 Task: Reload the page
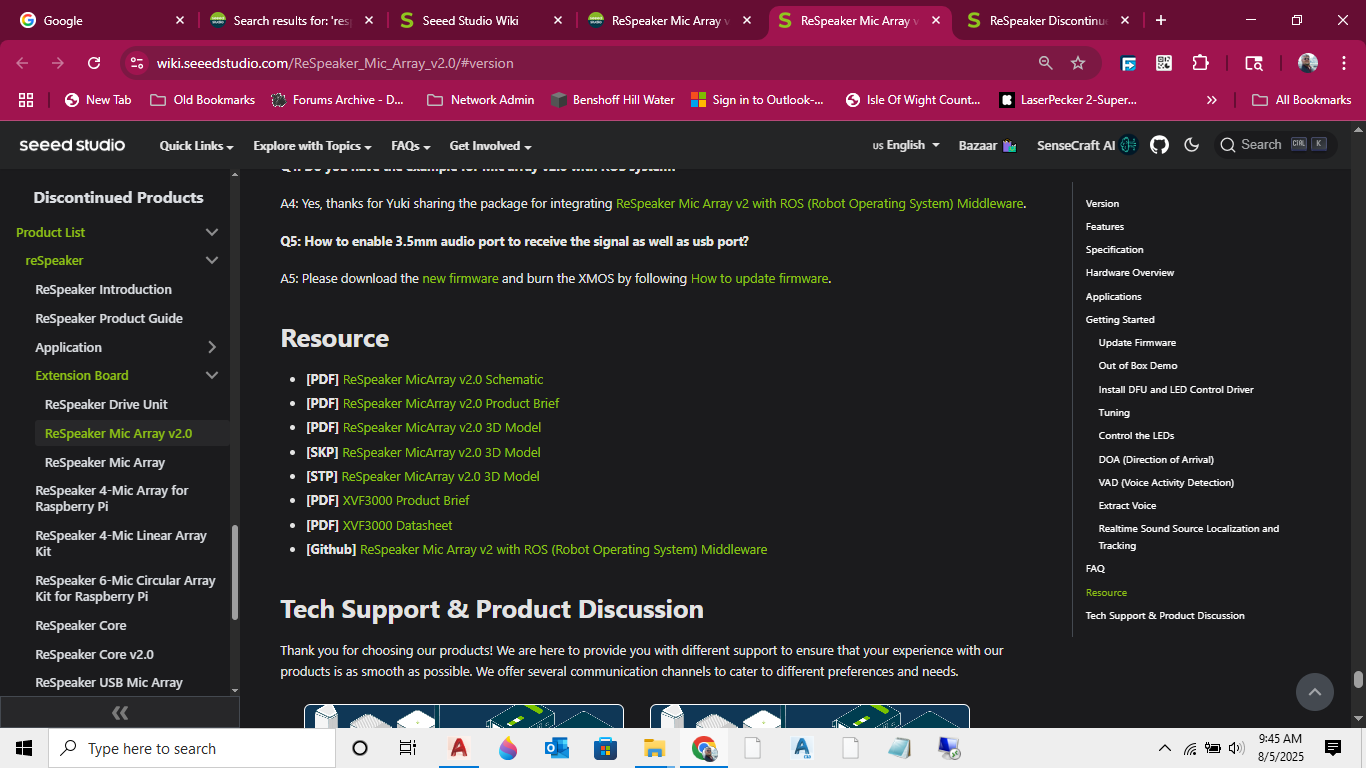click(94, 63)
